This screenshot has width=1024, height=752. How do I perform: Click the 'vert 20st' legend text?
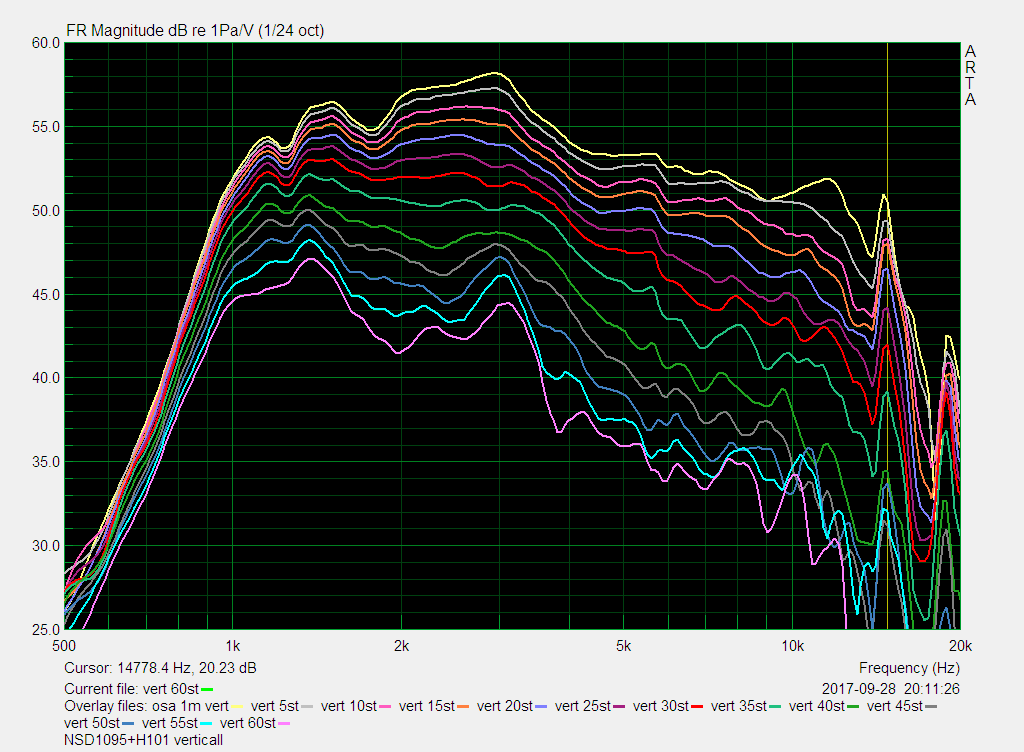tap(505, 706)
